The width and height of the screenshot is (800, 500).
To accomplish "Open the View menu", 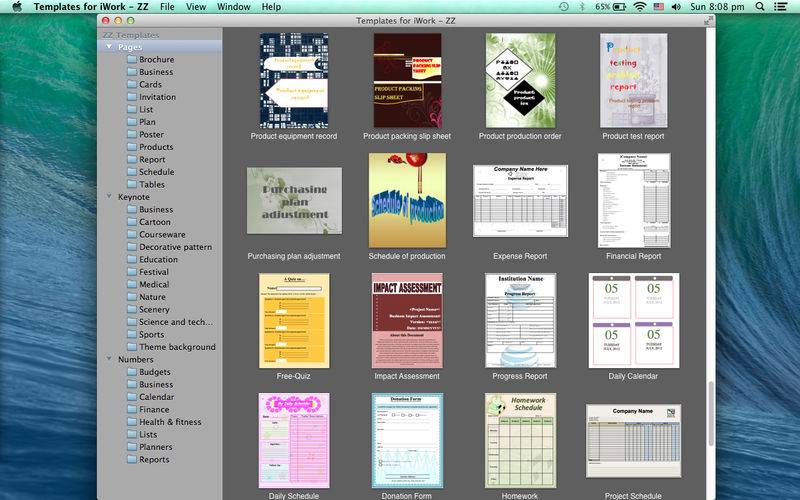I will [x=196, y=7].
